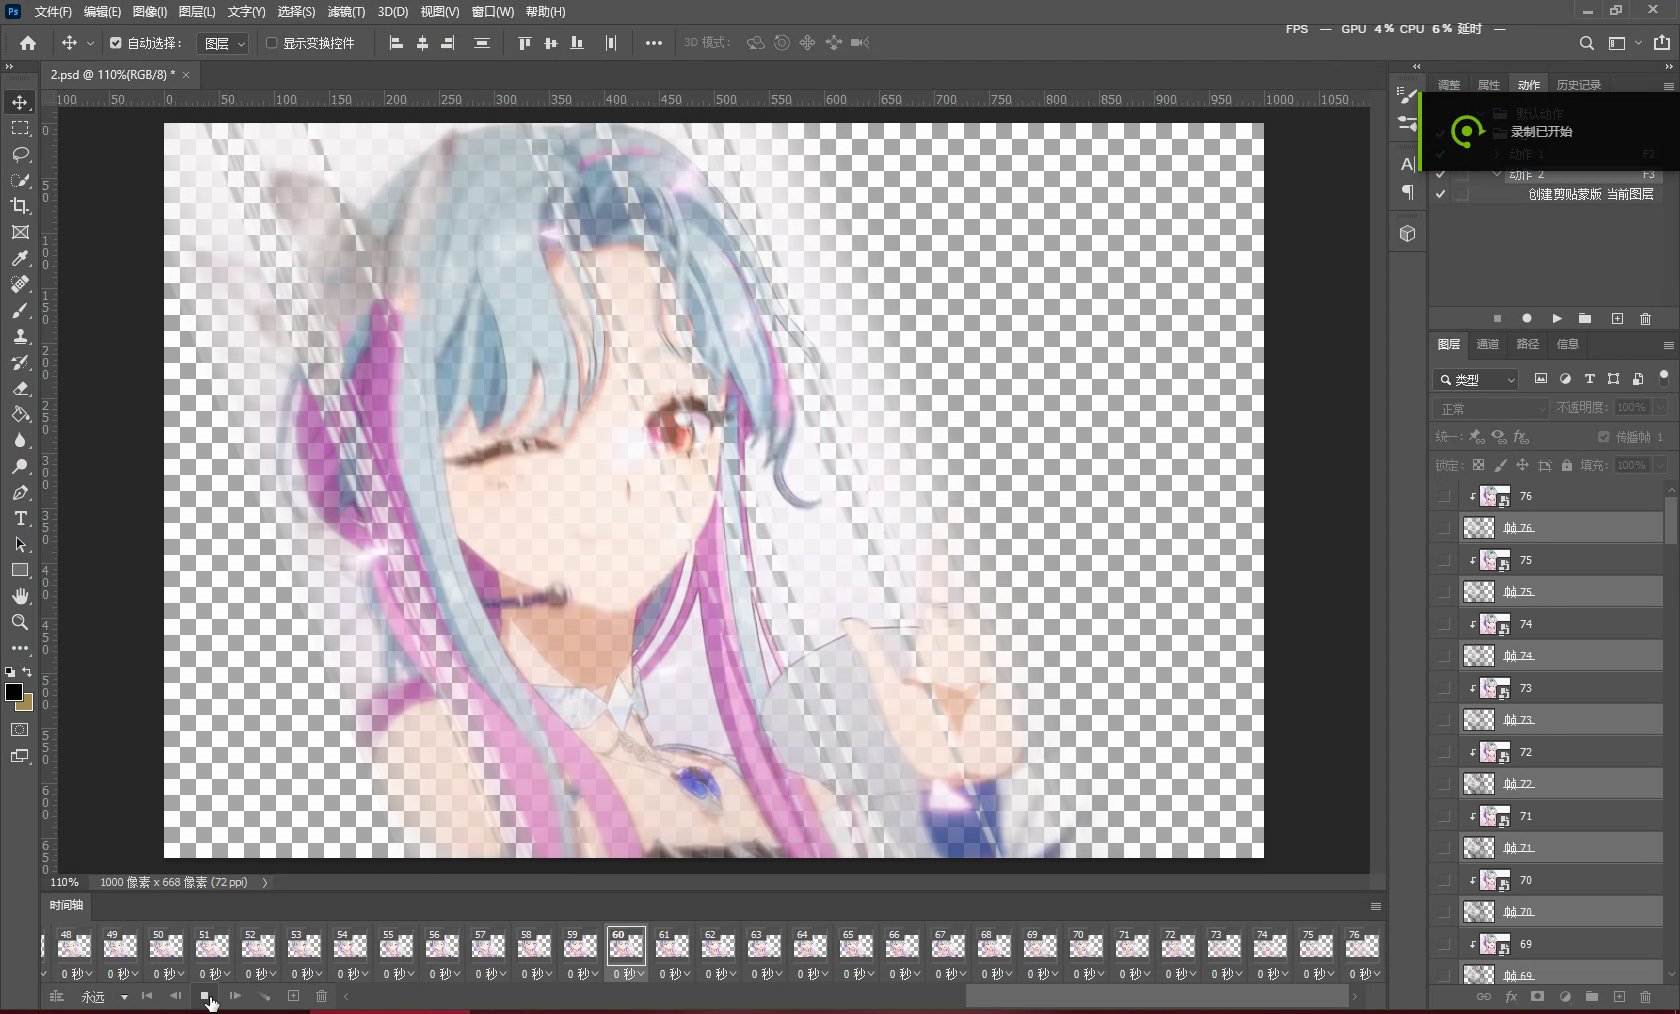Select the Horizontal Type tool
This screenshot has height=1014, width=1680.
[20, 518]
